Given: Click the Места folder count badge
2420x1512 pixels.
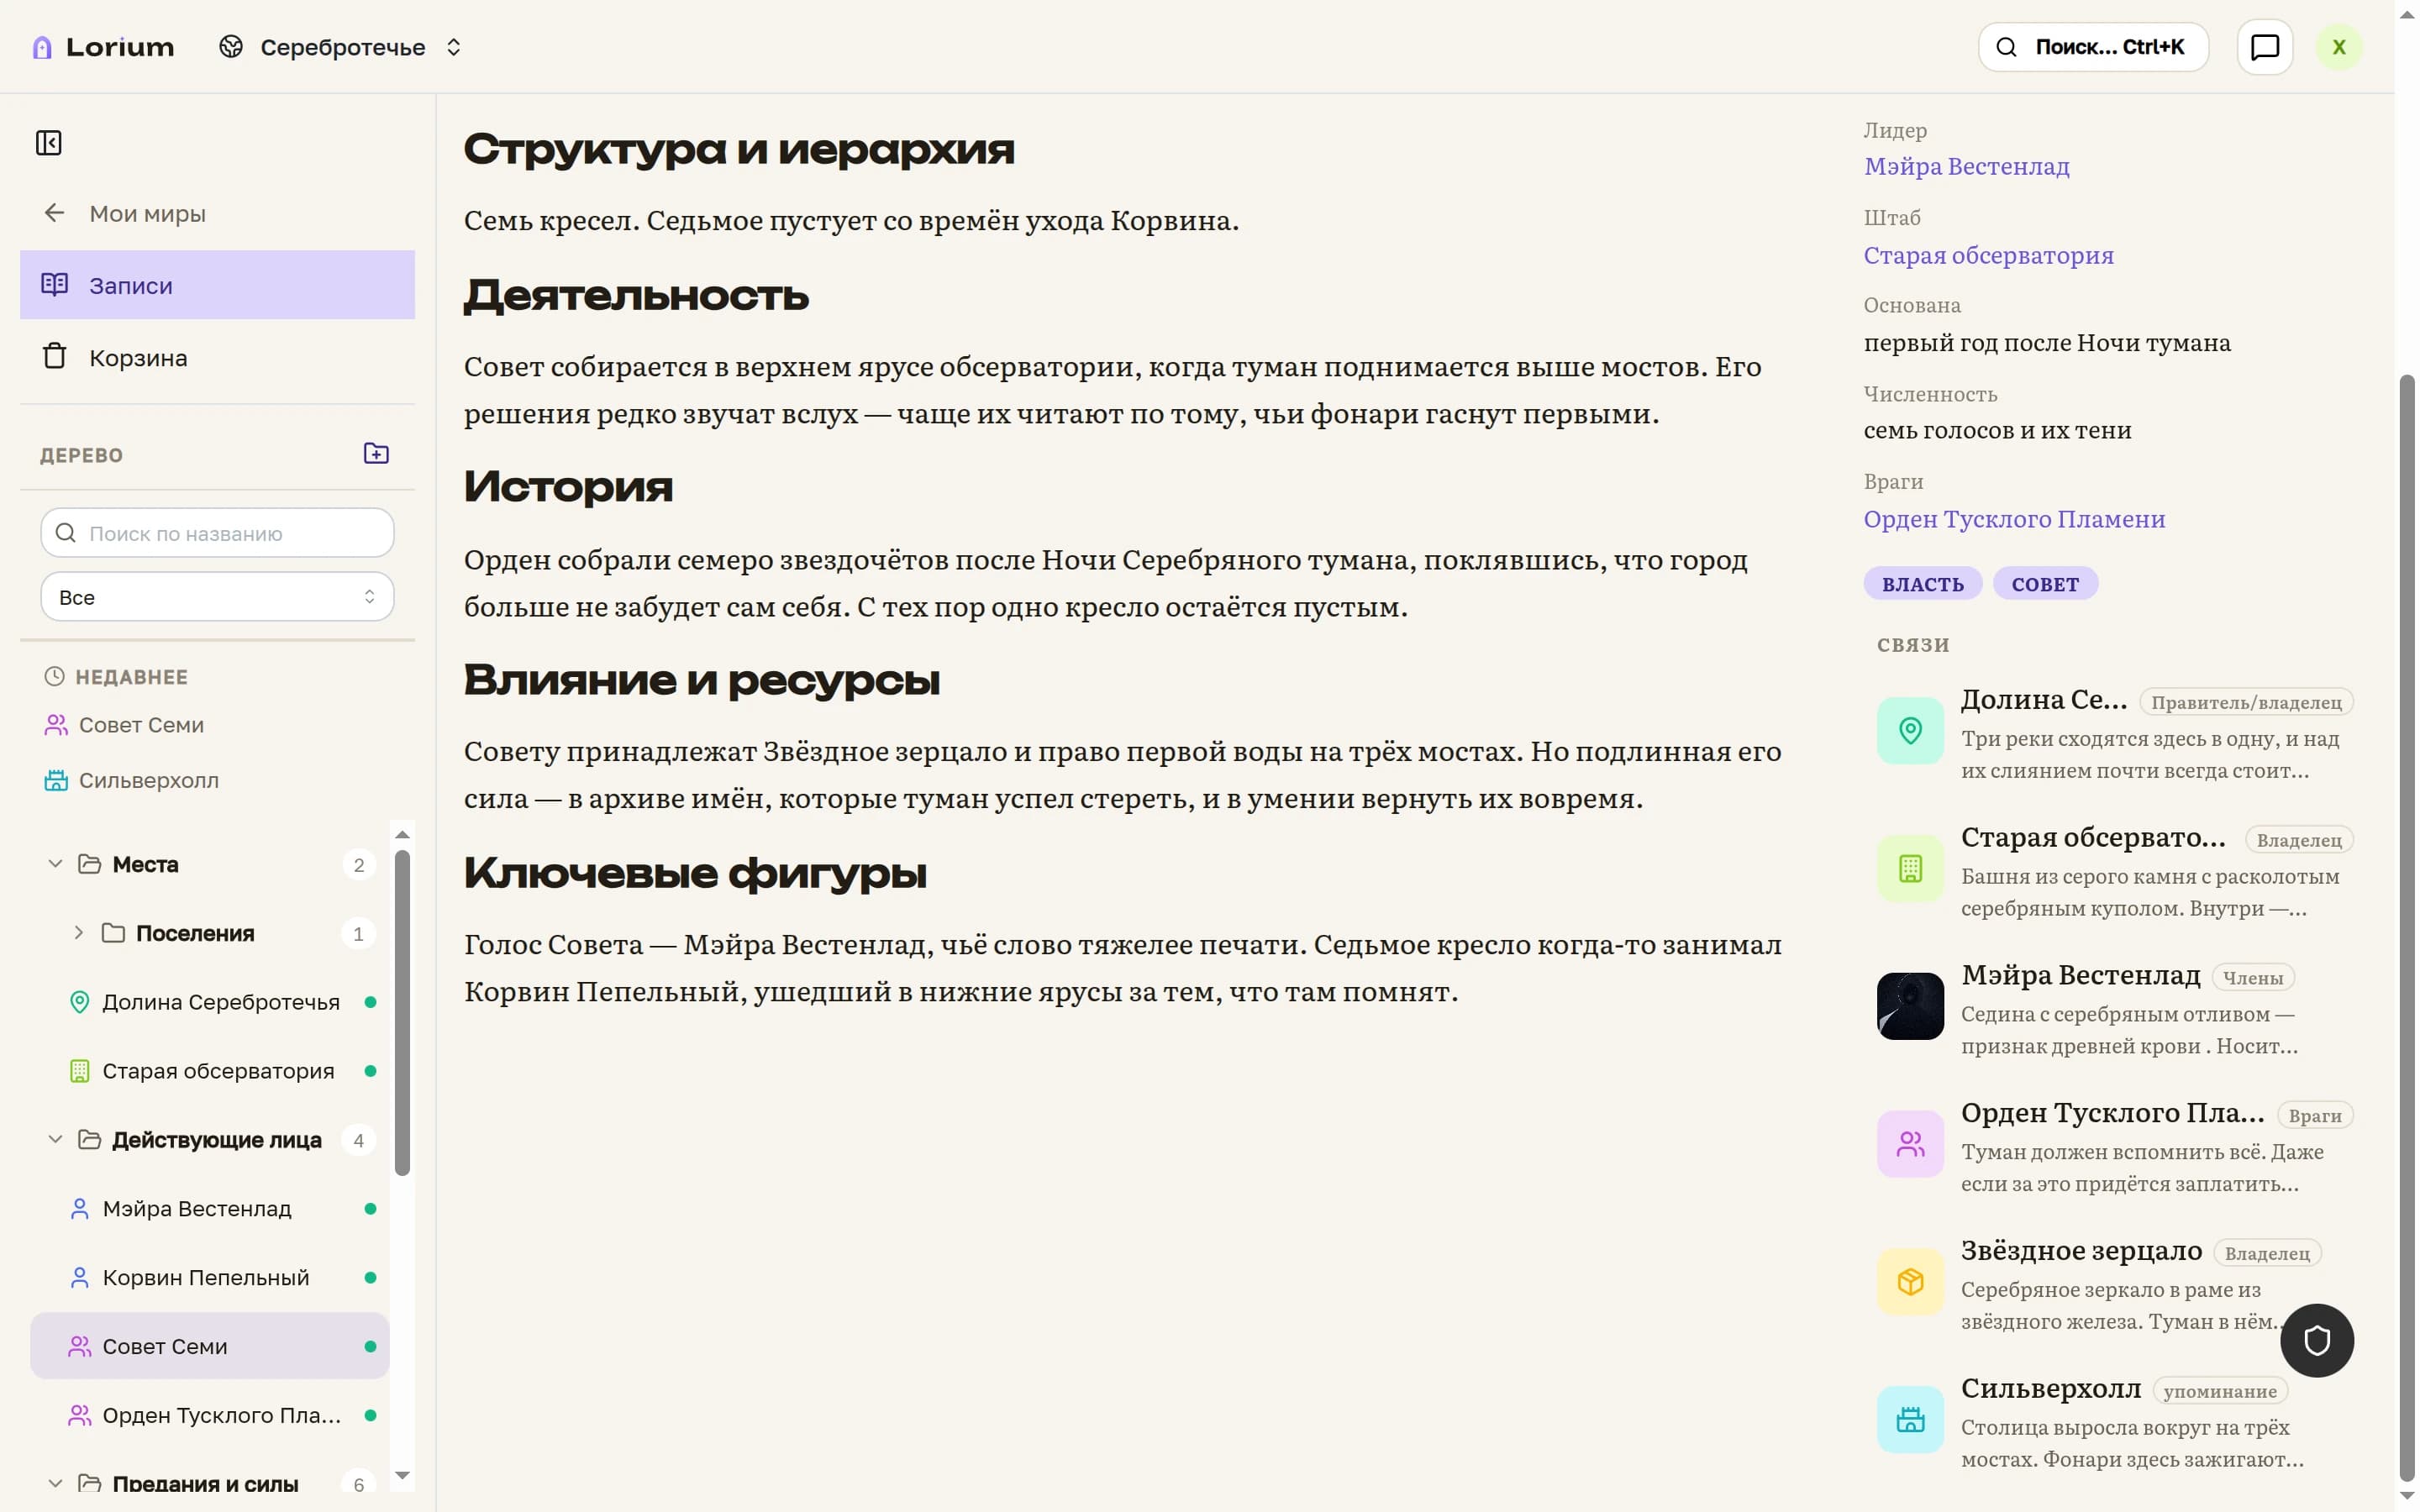Looking at the screenshot, I should [x=358, y=865].
